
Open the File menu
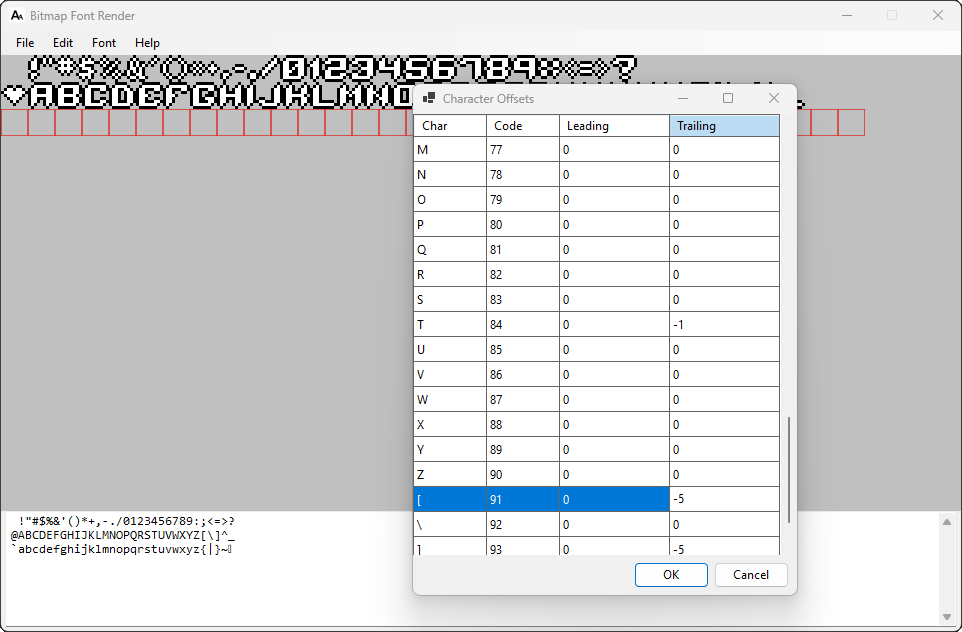point(25,43)
